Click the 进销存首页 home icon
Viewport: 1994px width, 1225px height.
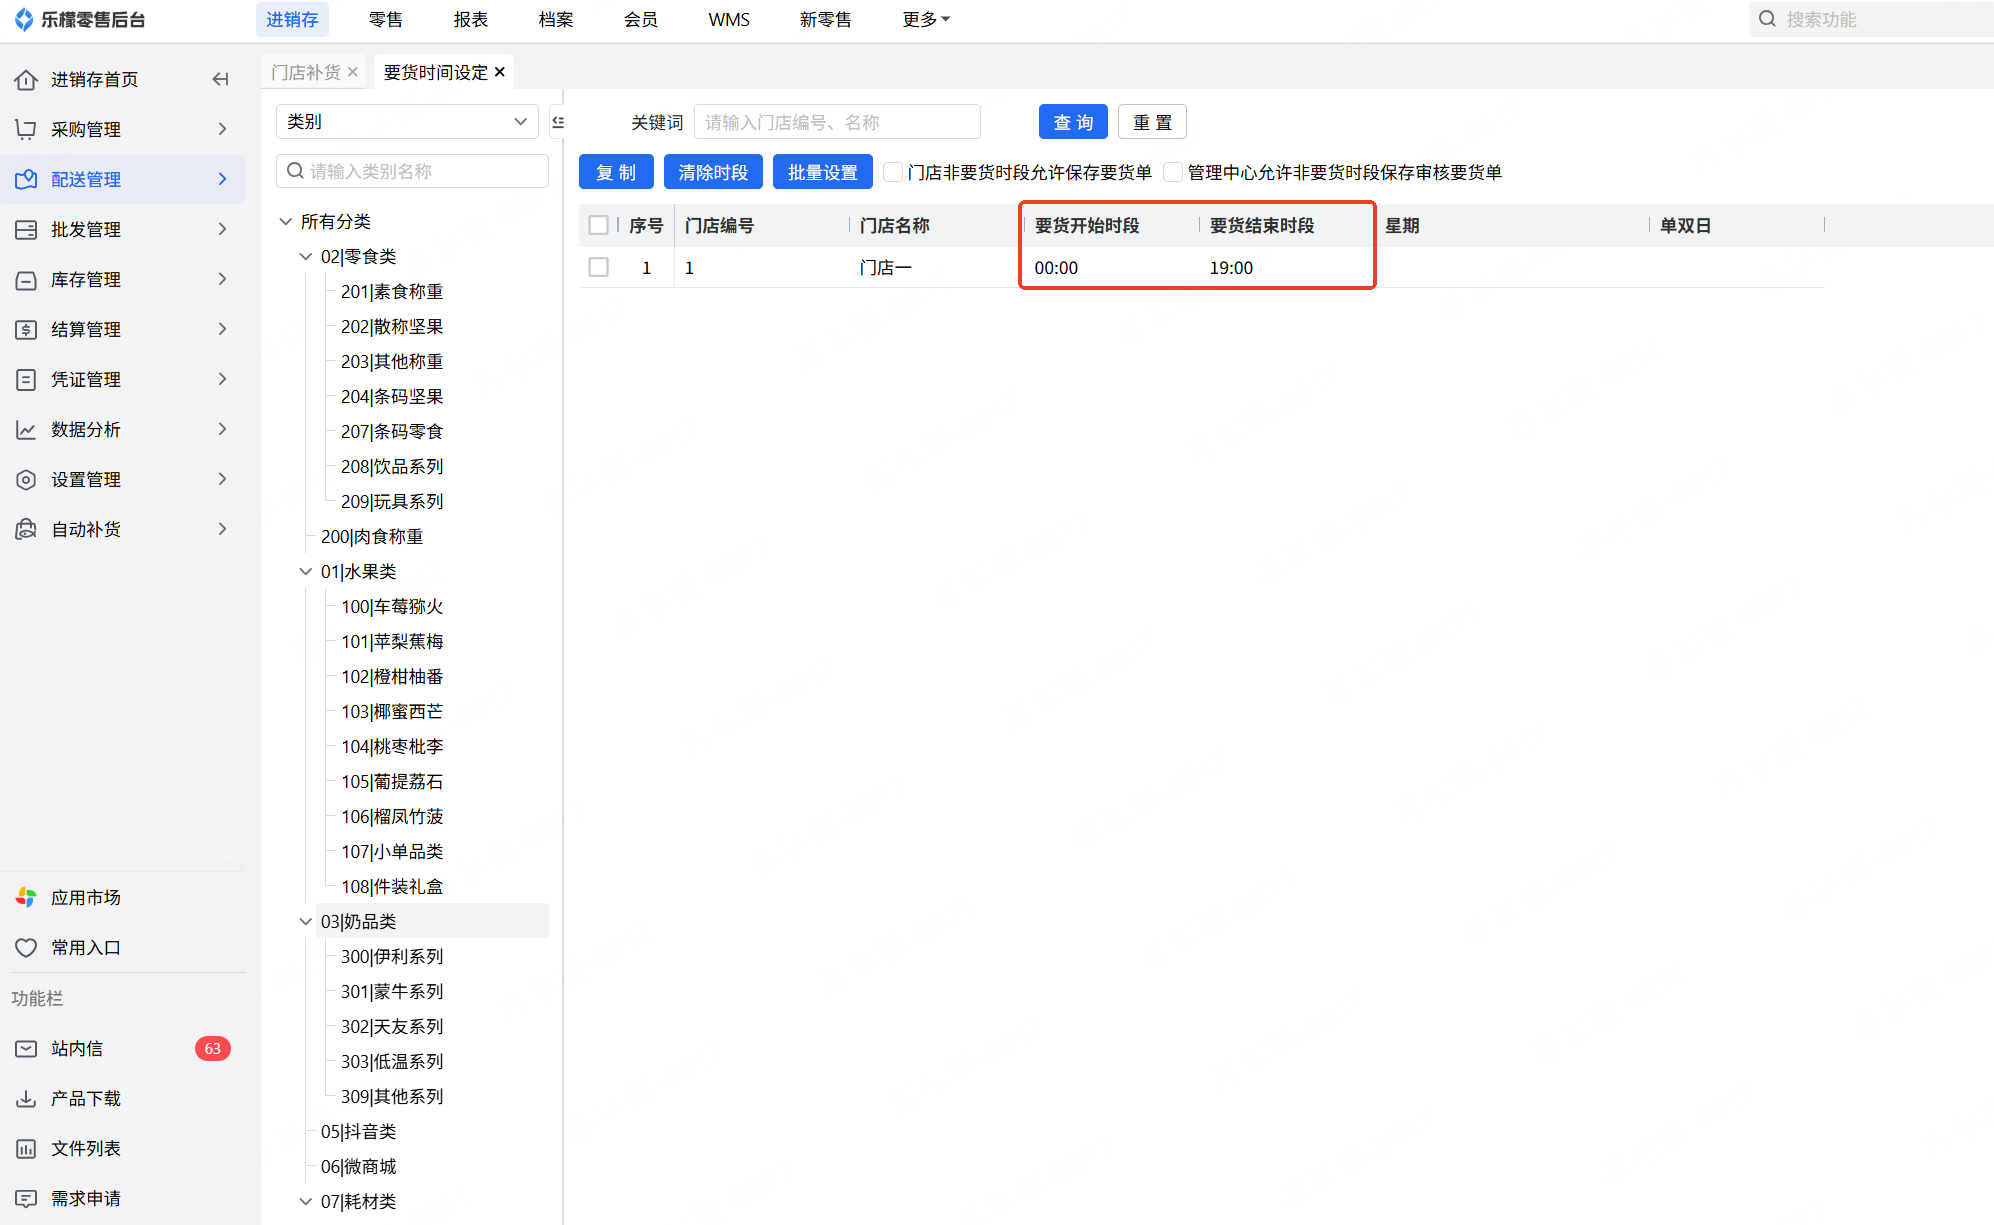26,80
